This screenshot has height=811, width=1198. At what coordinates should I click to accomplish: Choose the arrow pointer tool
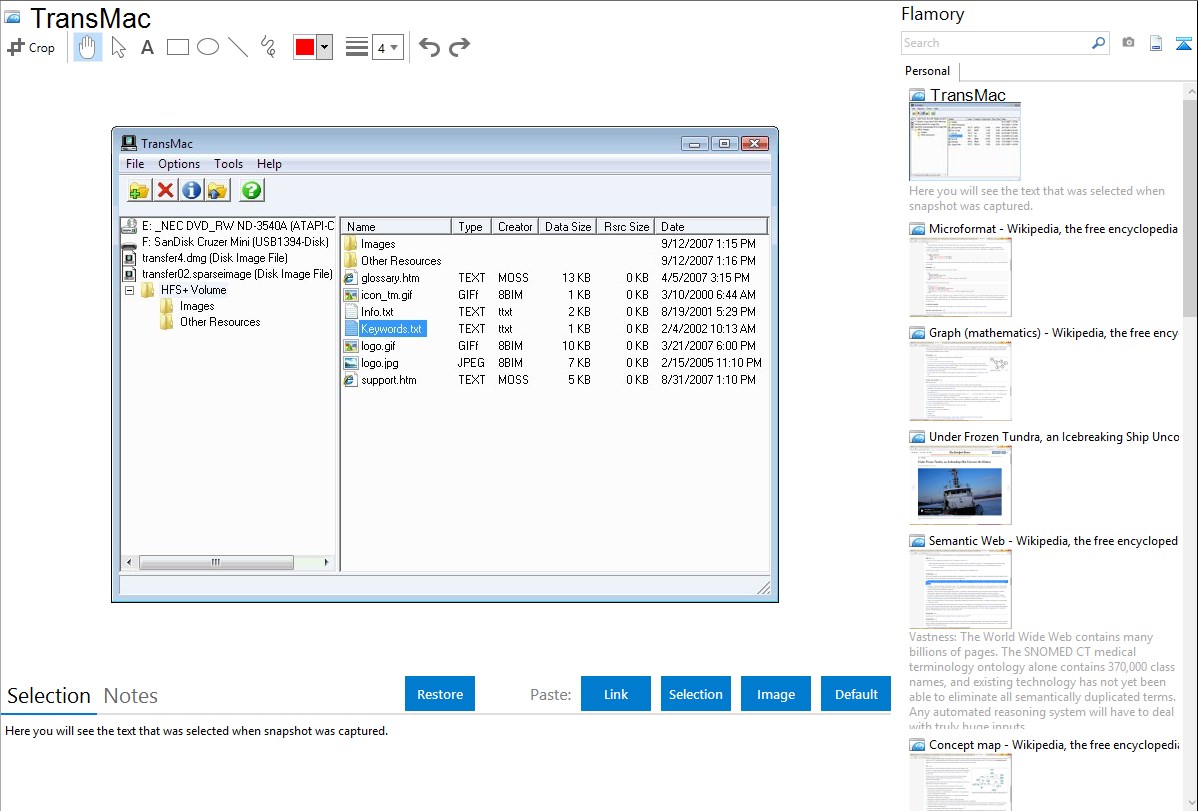tap(118, 47)
